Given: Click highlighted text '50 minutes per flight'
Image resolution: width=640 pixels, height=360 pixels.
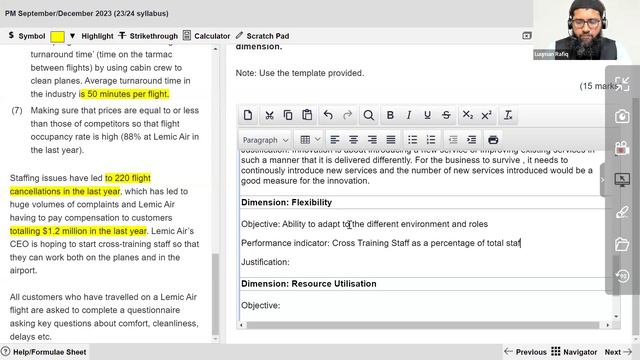Looking at the screenshot, I should pos(128,94).
